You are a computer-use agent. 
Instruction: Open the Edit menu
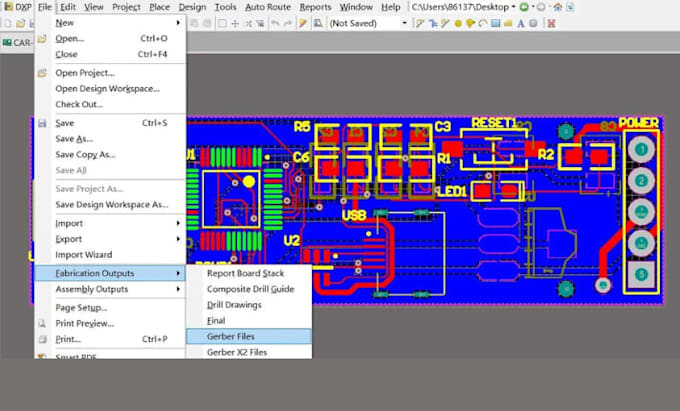[x=68, y=7]
